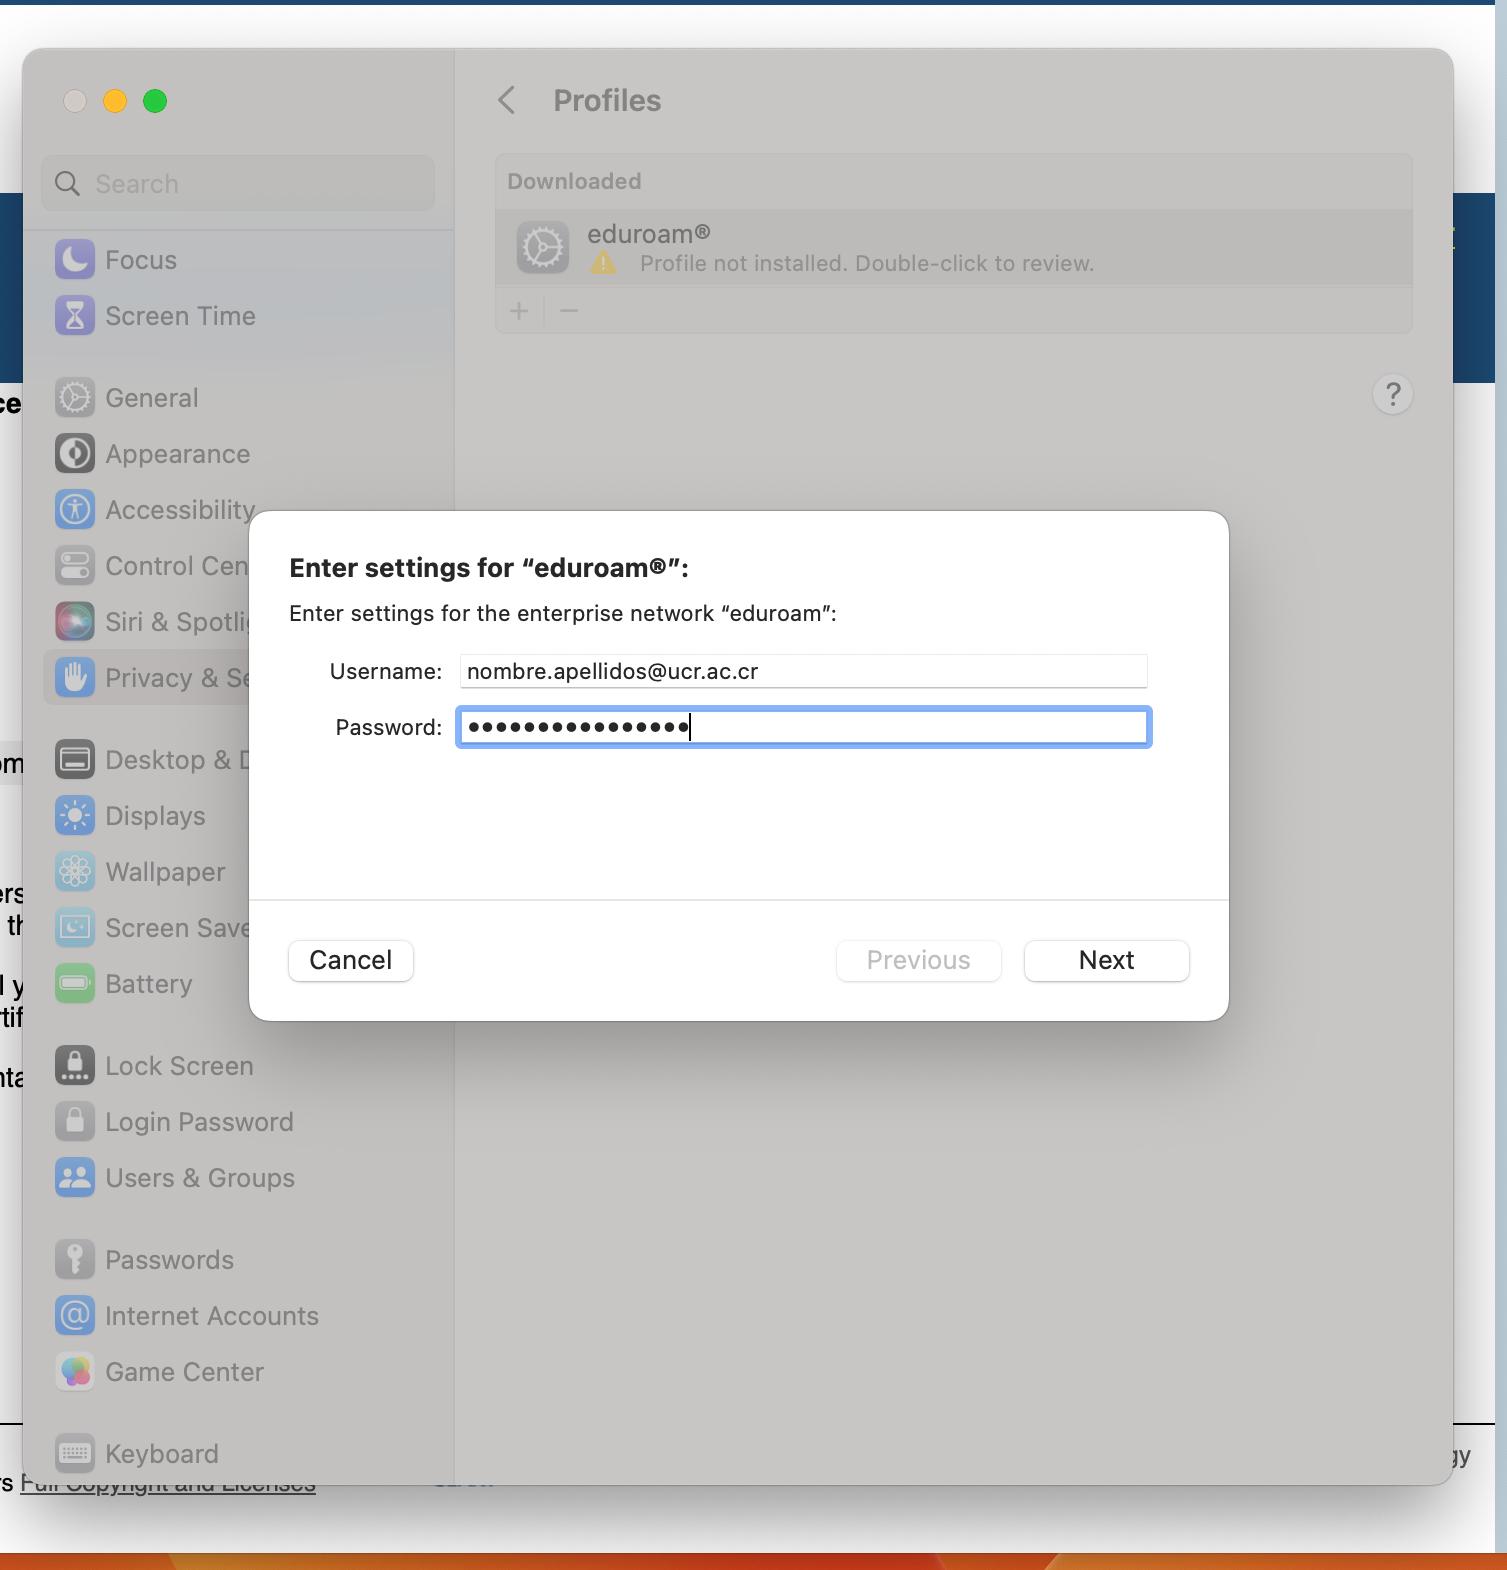1507x1570 pixels.
Task: Open Focus settings via moon icon
Action: (x=75, y=260)
